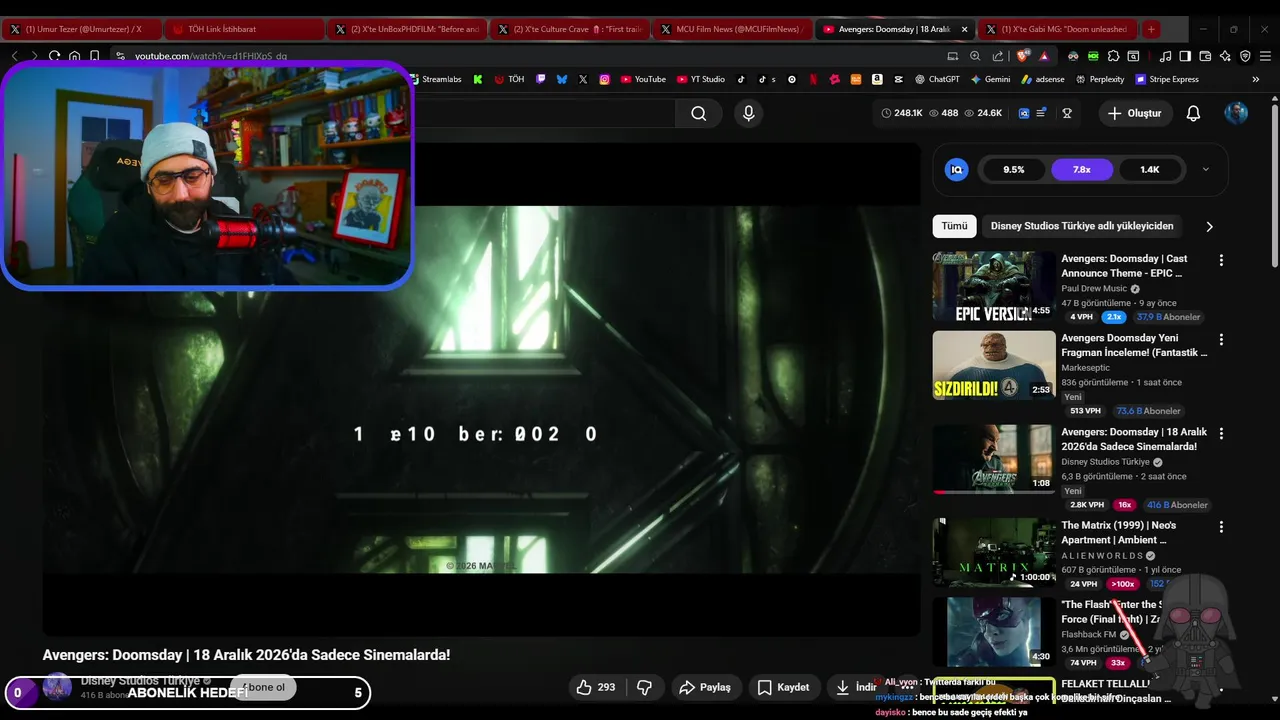Dislike the video with thumbs down
The width and height of the screenshot is (1280, 720).
(645, 687)
